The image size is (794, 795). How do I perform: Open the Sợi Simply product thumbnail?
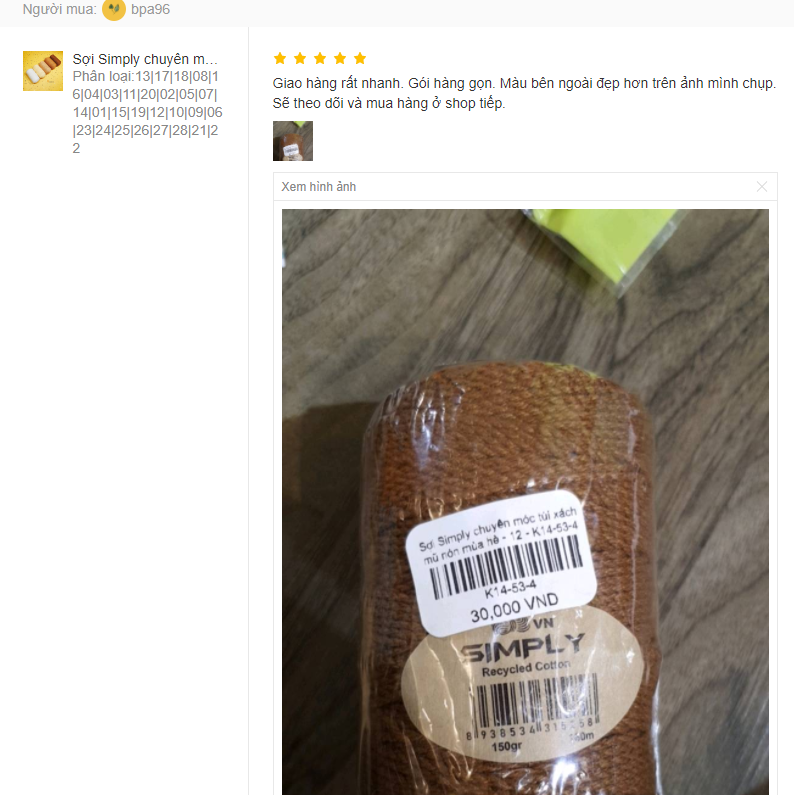pos(43,71)
